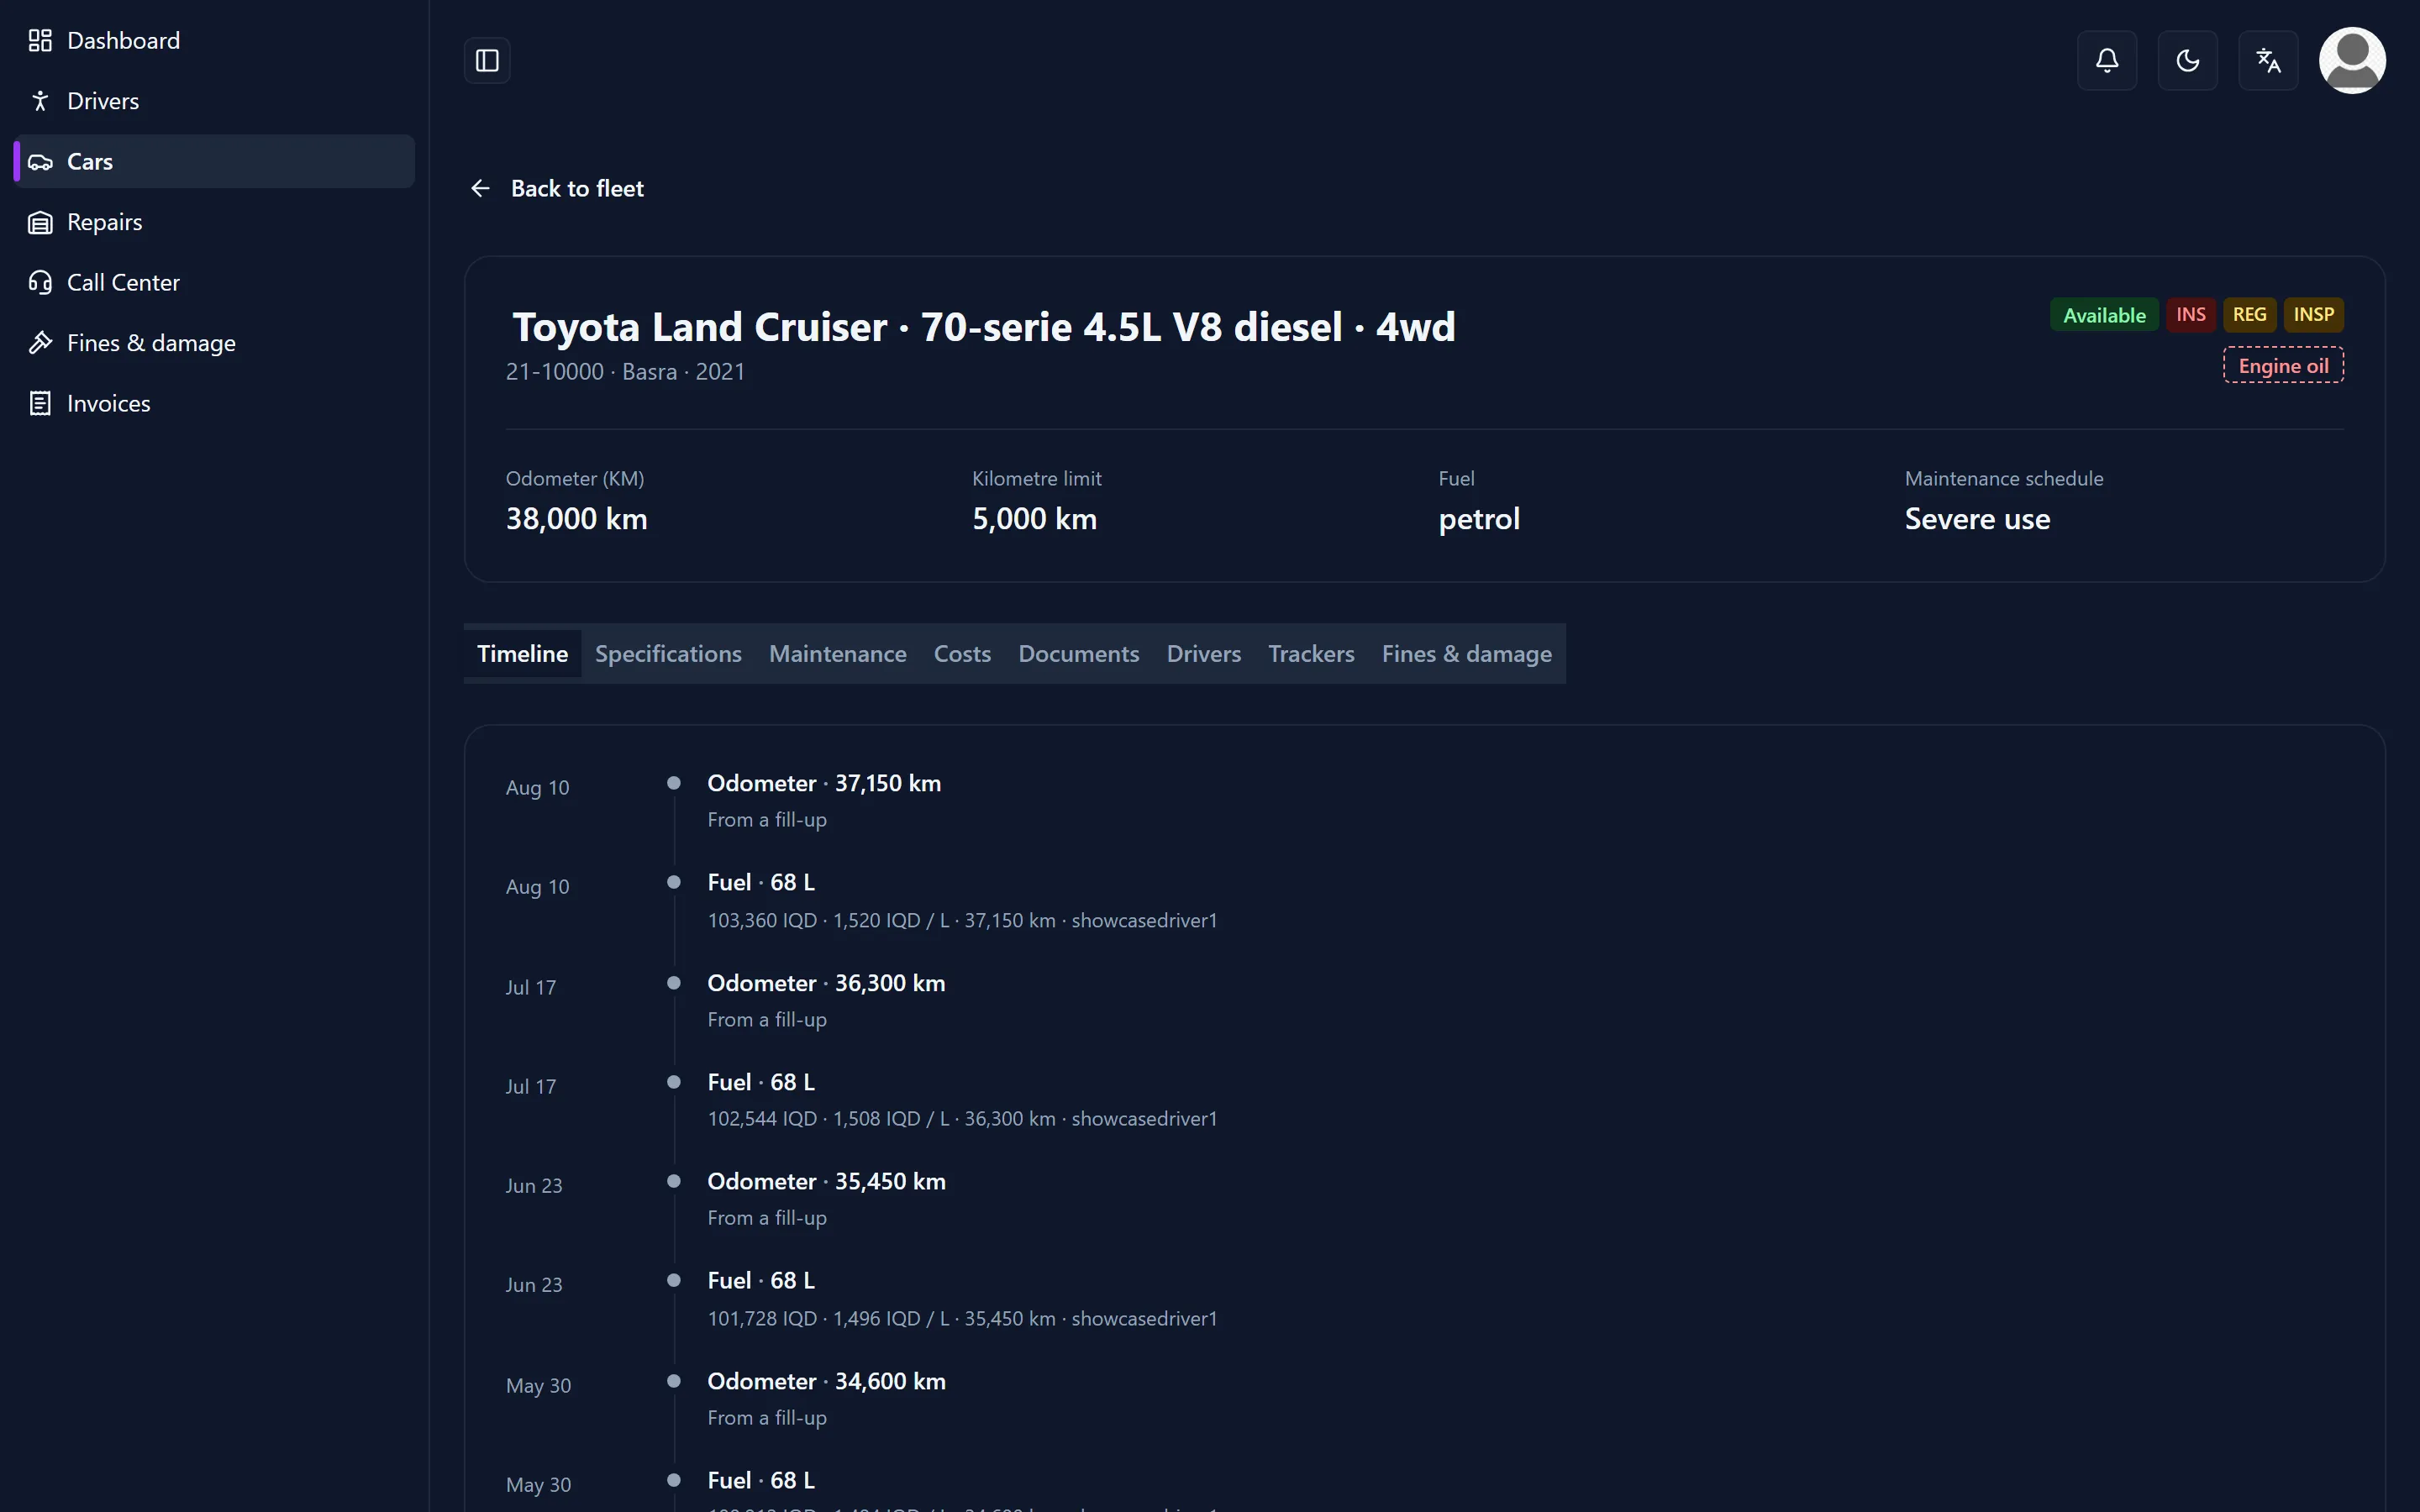Click the Drivers person icon in sidebar
Image resolution: width=2420 pixels, height=1512 pixels.
(40, 101)
